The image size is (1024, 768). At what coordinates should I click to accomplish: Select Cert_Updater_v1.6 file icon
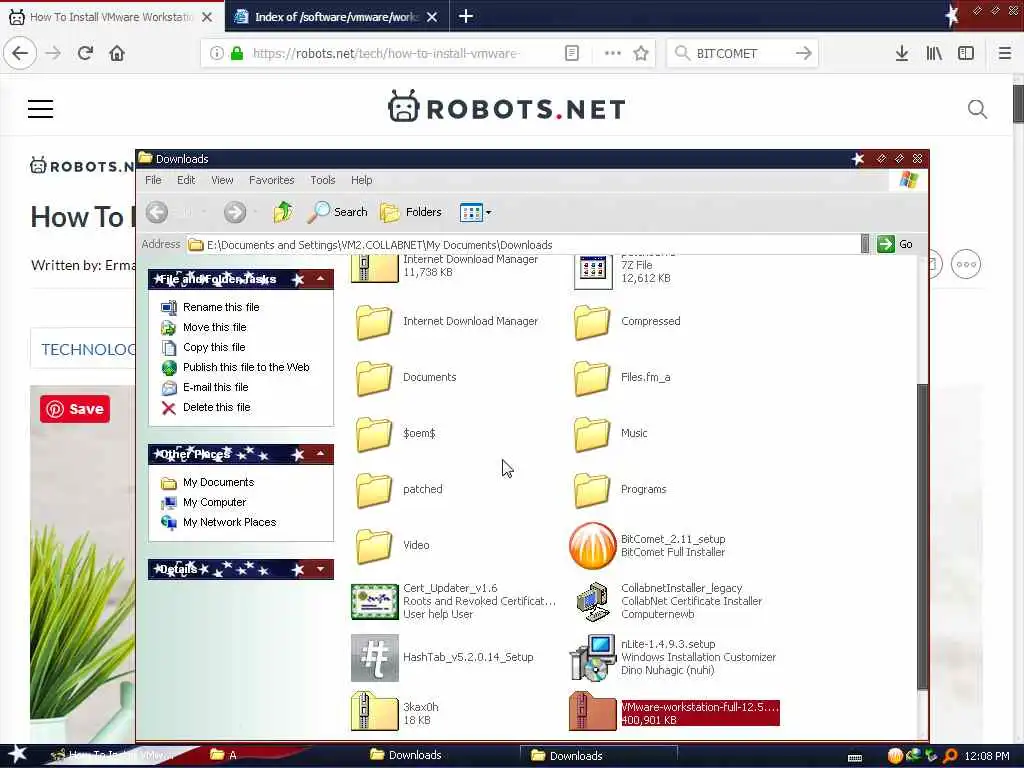[x=374, y=601]
